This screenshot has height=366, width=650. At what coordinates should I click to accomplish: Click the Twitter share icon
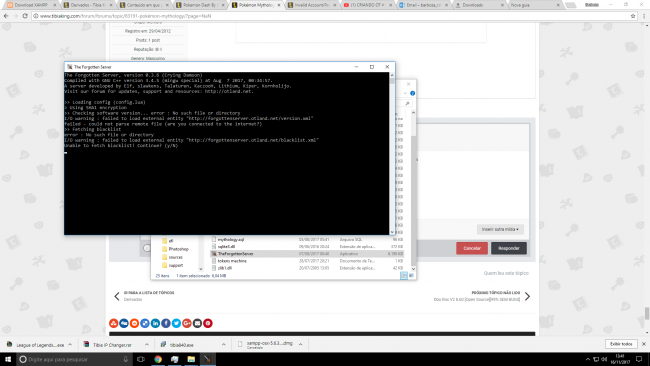click(176, 323)
